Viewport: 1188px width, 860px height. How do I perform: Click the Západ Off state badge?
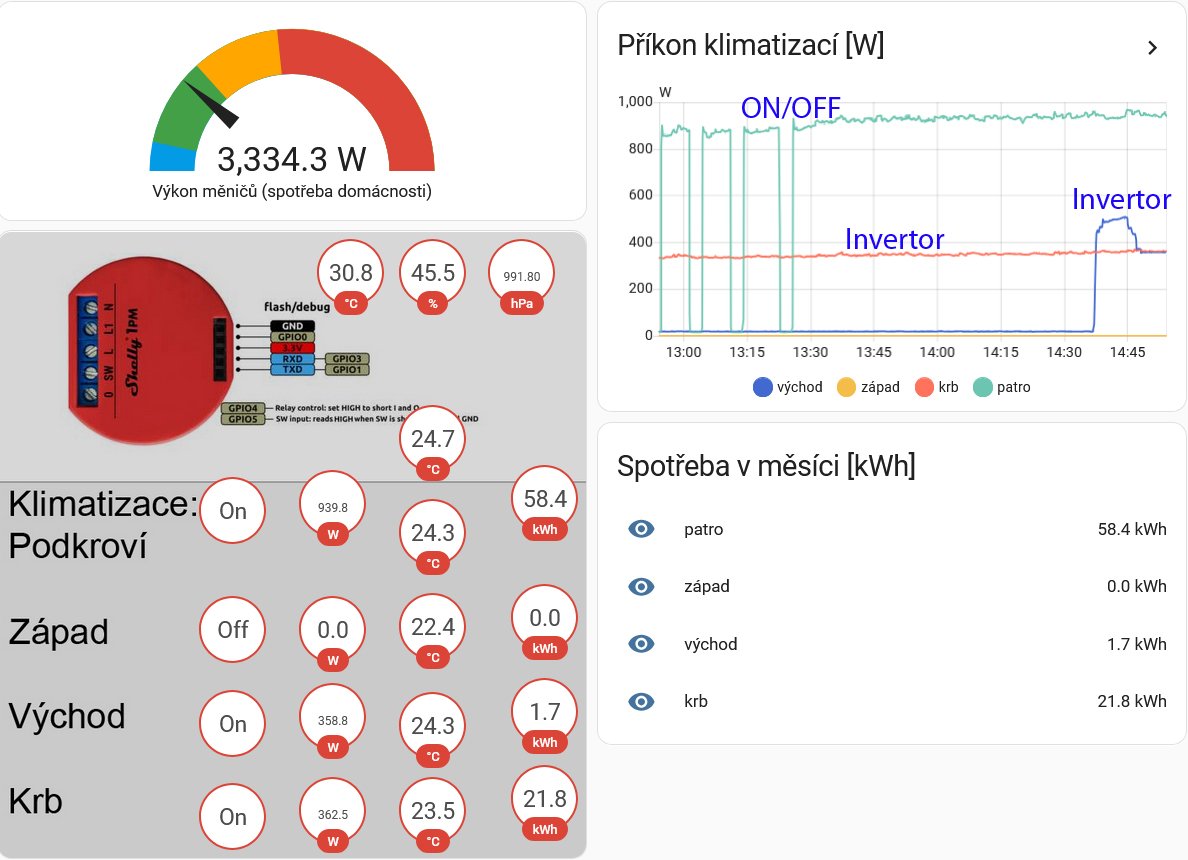click(233, 629)
